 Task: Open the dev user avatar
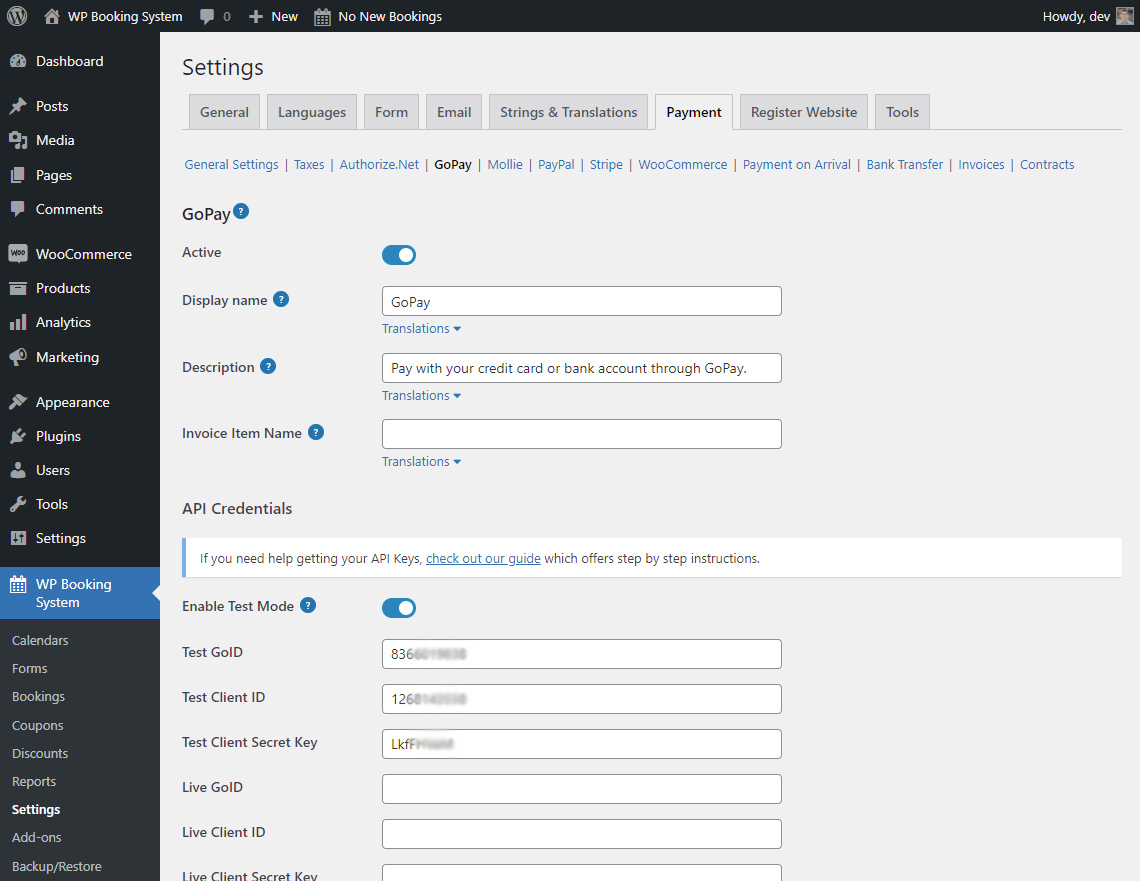tap(1124, 16)
